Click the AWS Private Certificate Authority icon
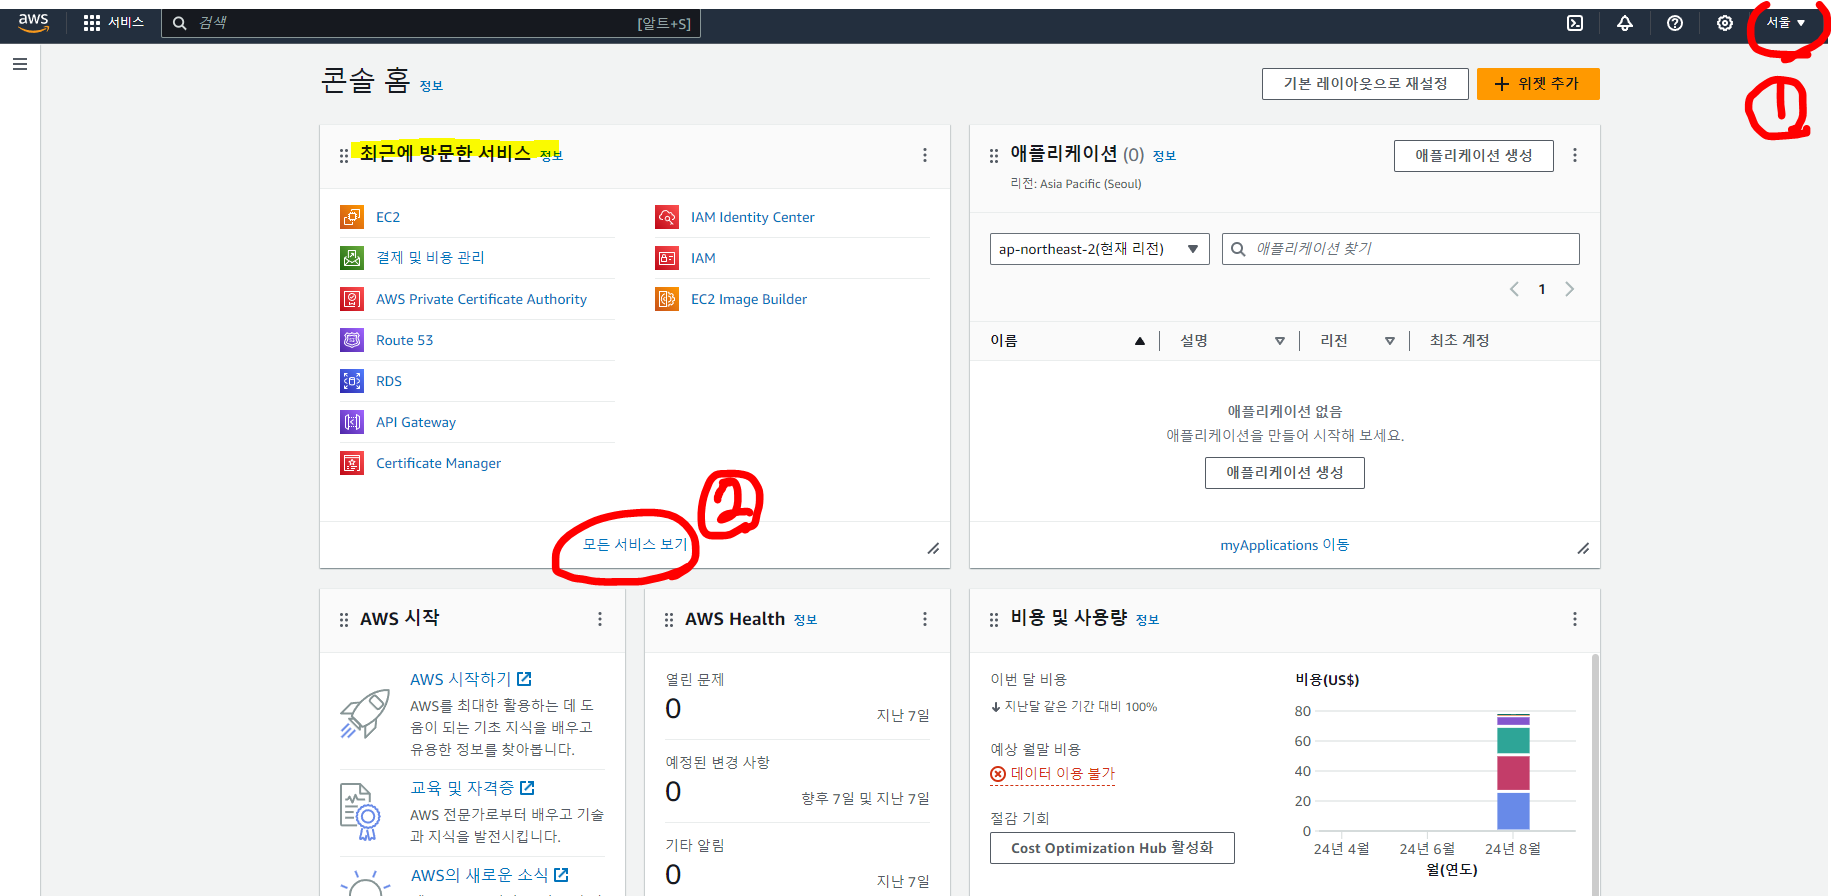Viewport: 1831px width, 896px height. 352,299
